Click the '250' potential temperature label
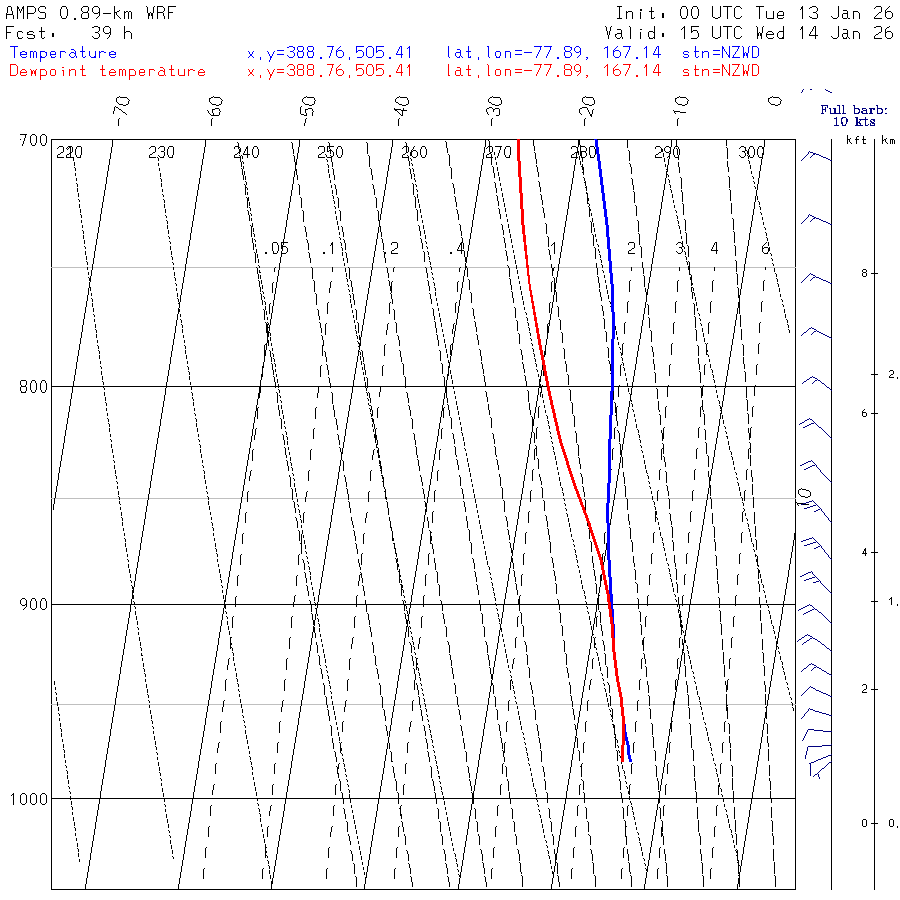Viewport: 900px width, 900px height. point(330,153)
